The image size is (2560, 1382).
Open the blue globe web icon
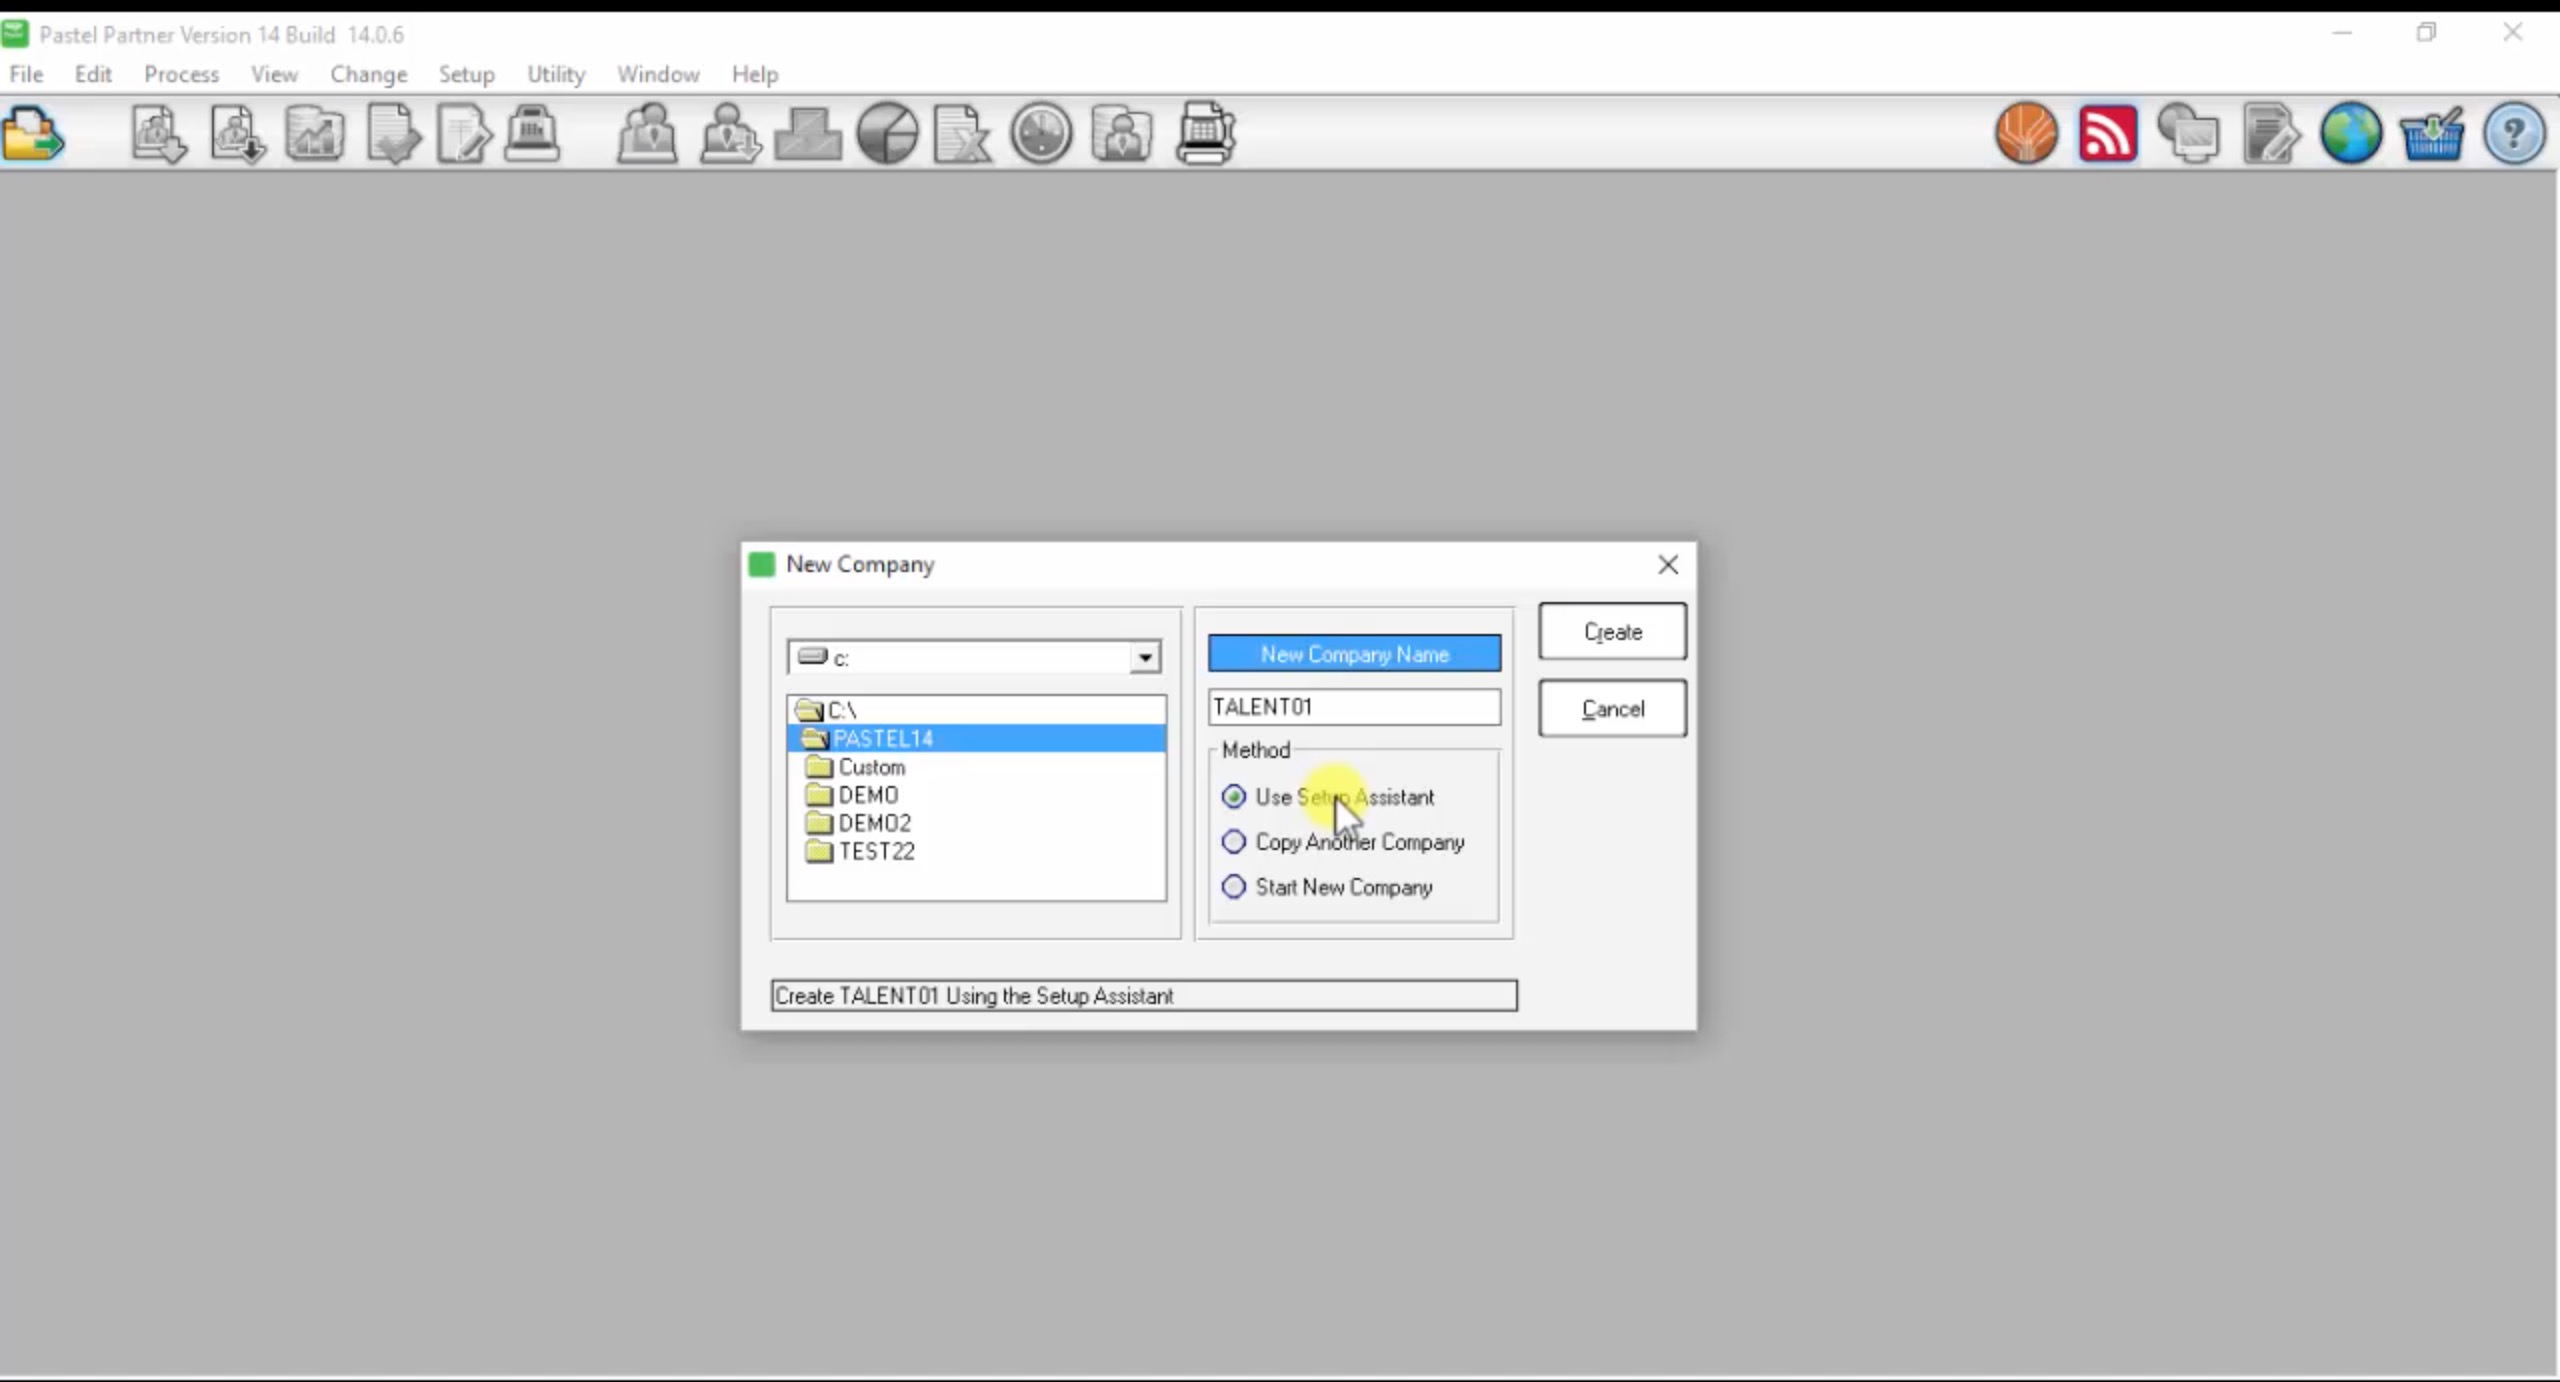pos(2350,133)
